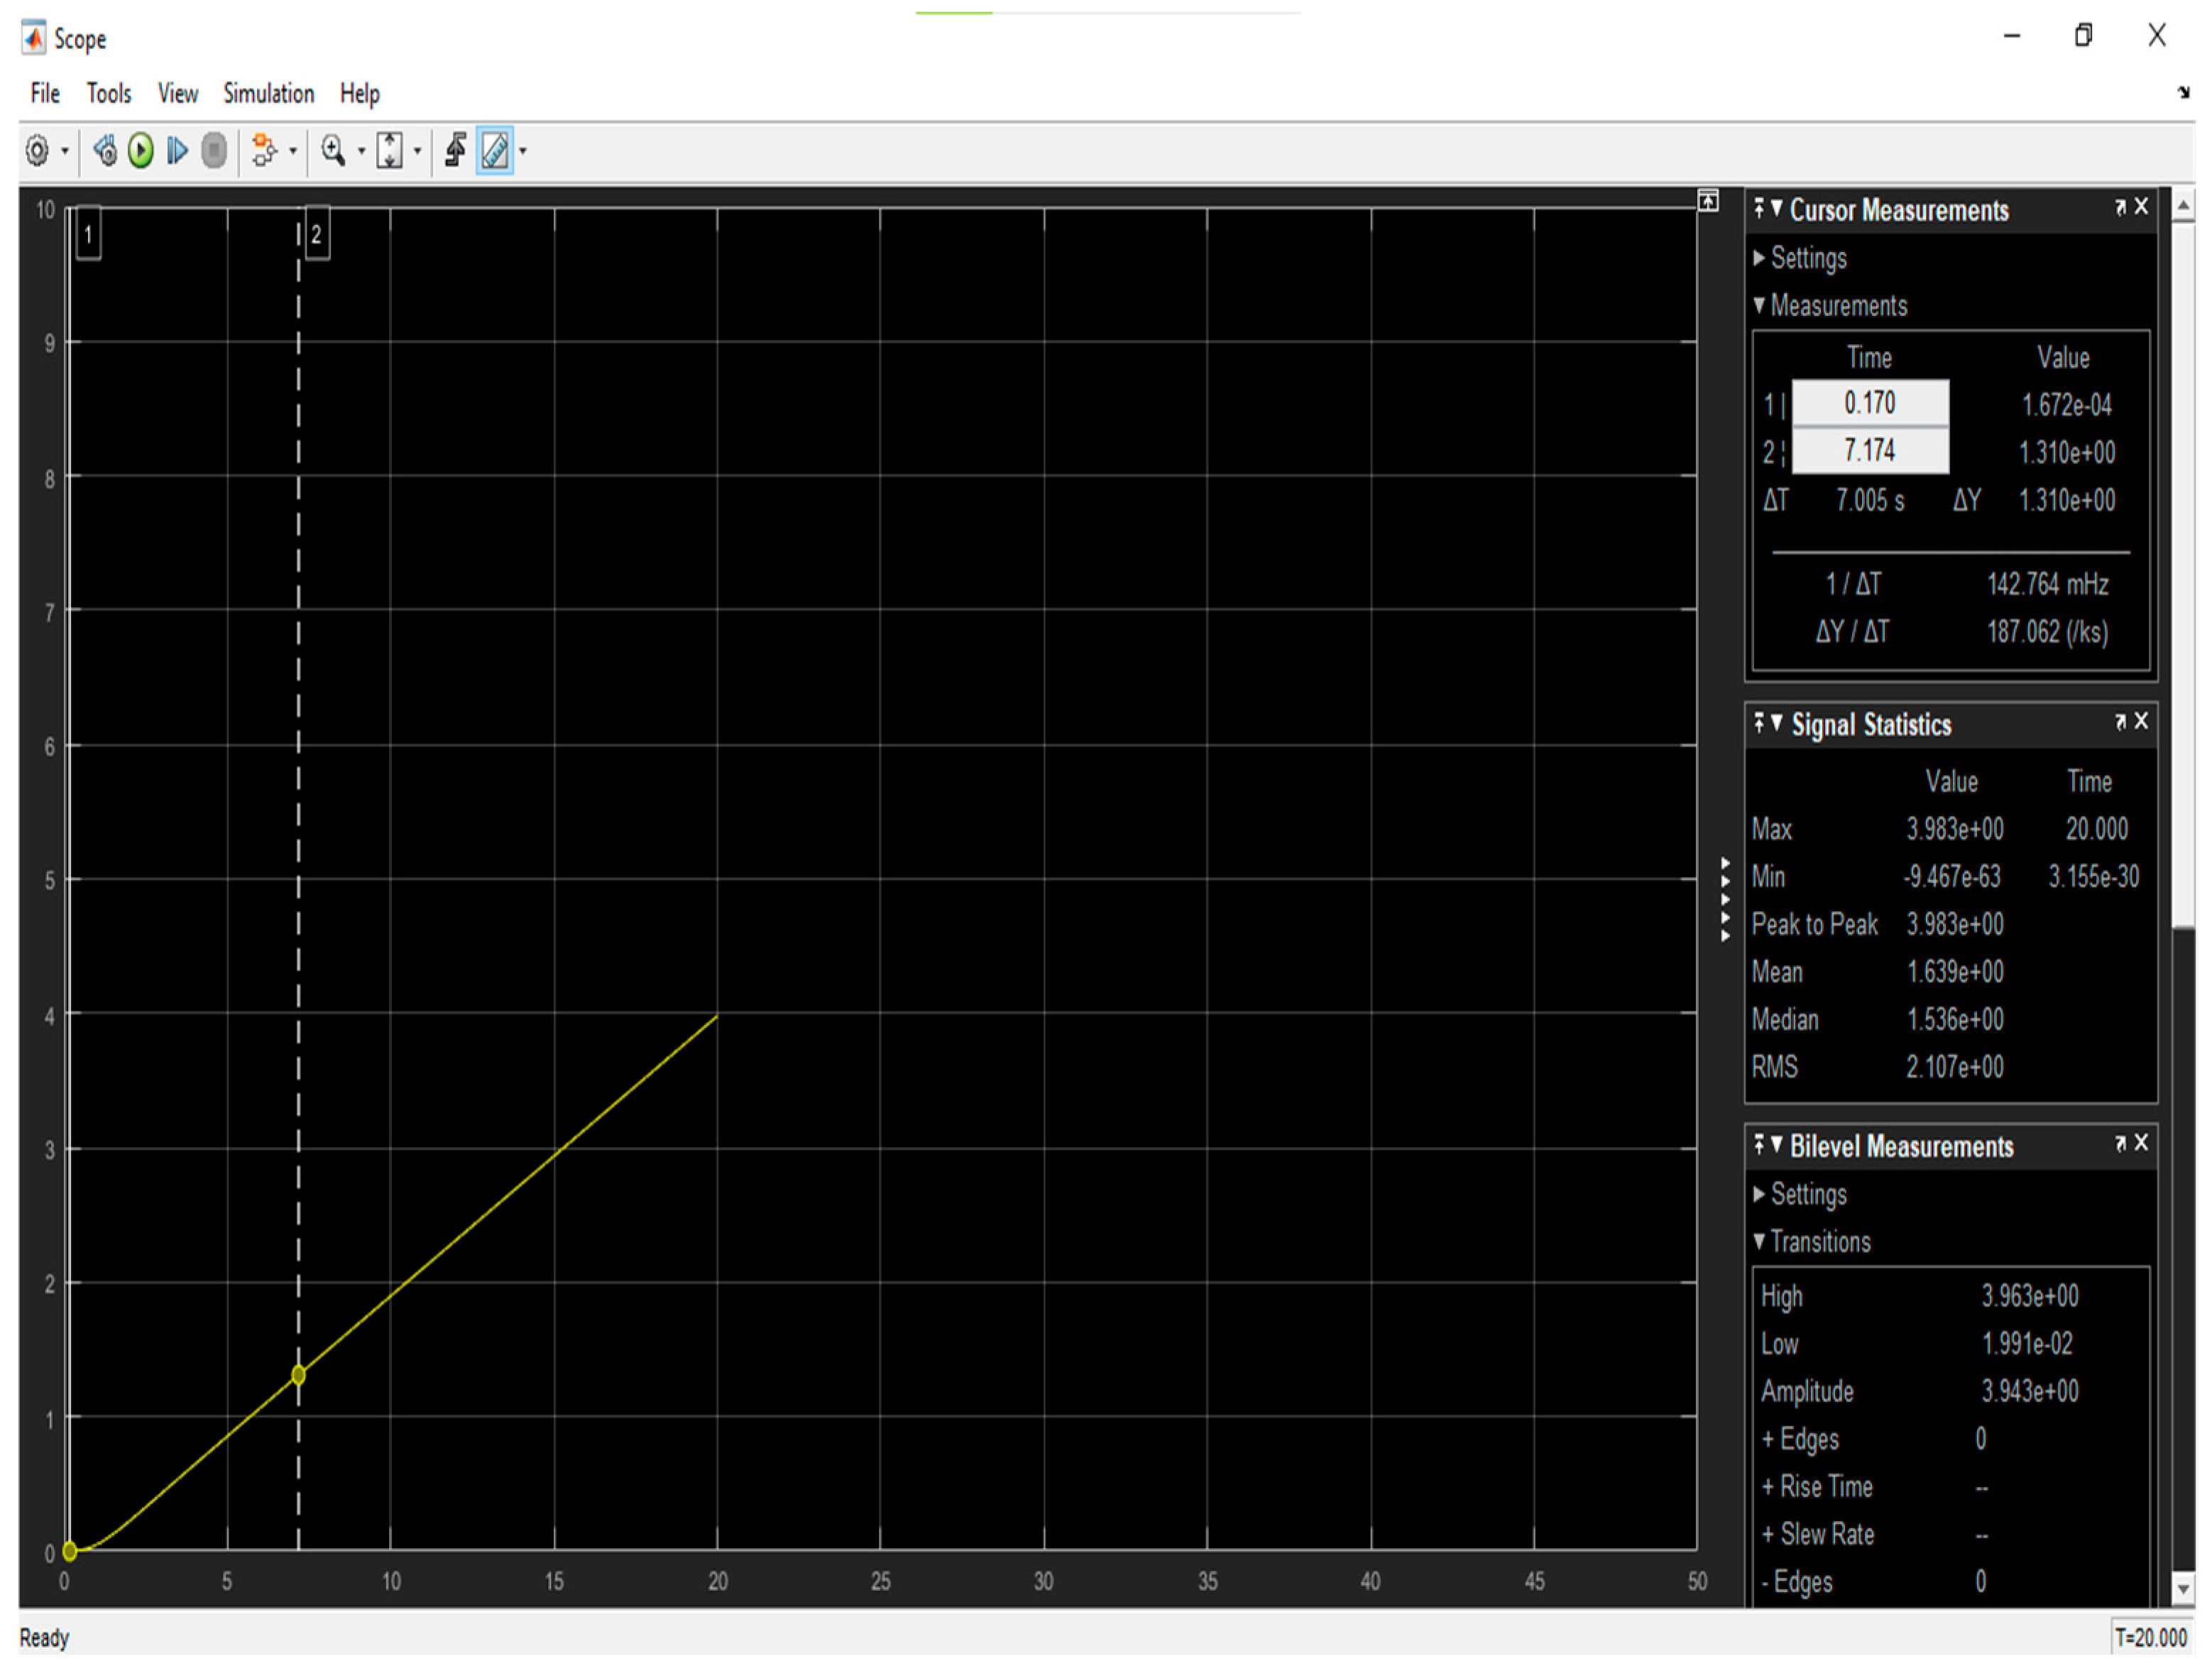
Task: Open dropdown arrow beside configuration gear
Action: 65,152
